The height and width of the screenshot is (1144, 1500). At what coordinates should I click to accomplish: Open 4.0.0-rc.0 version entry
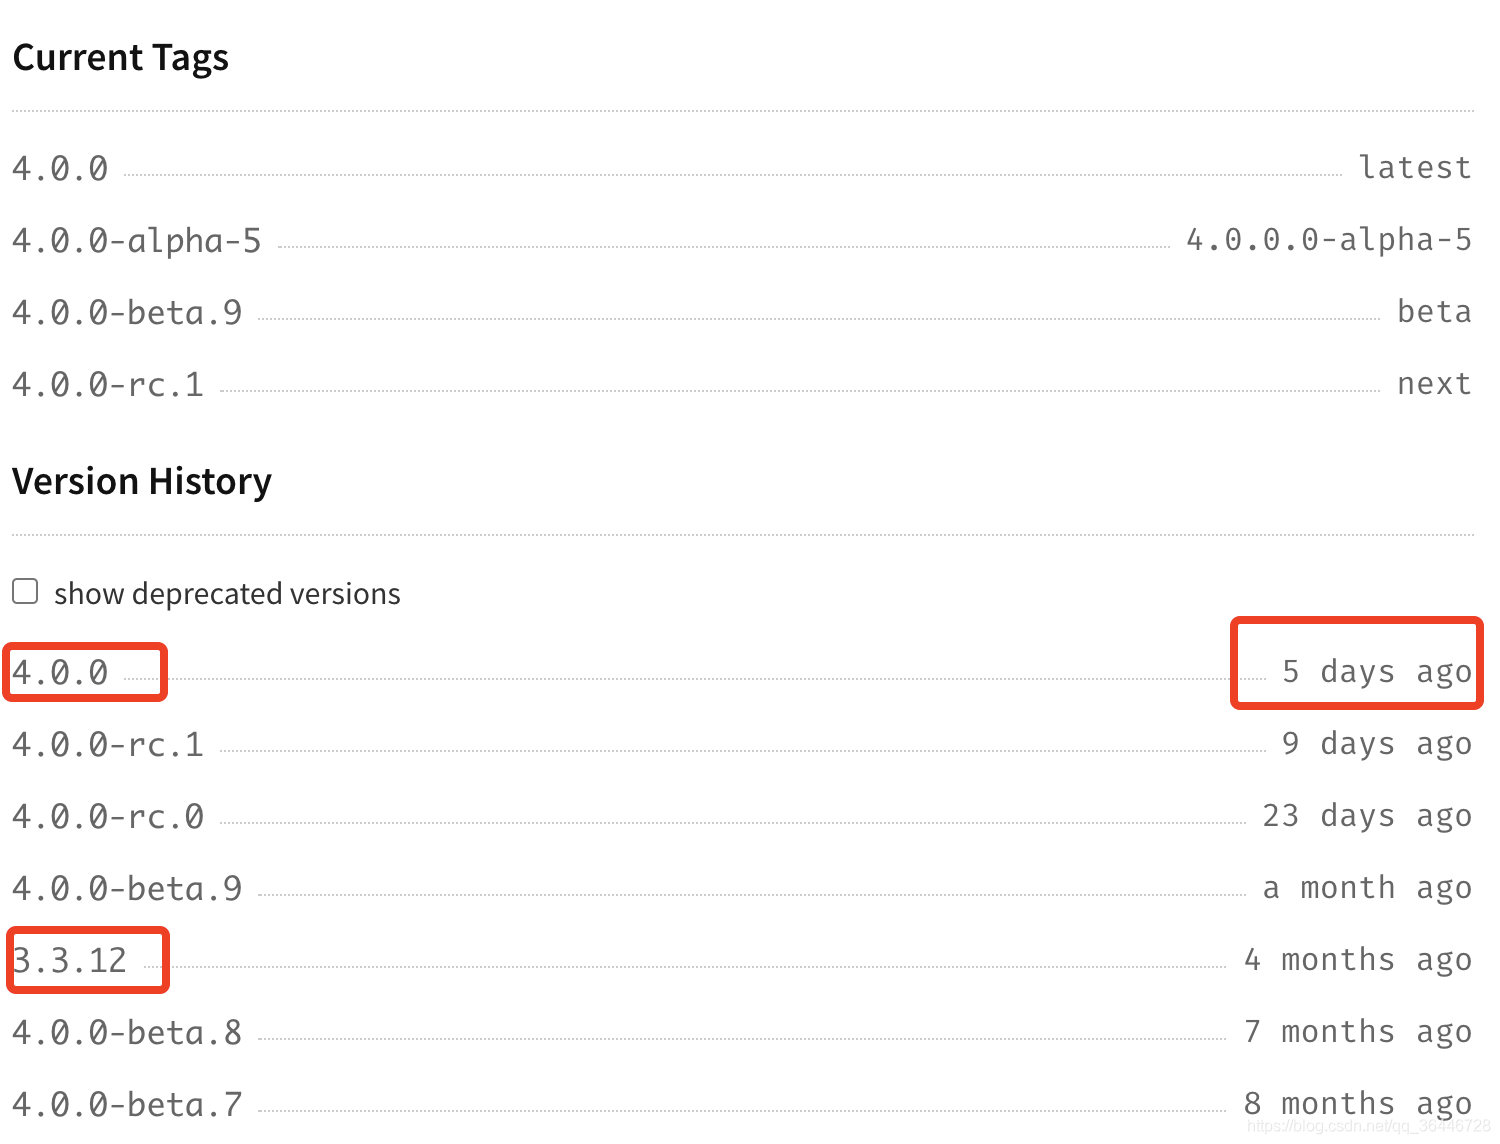[x=108, y=816]
